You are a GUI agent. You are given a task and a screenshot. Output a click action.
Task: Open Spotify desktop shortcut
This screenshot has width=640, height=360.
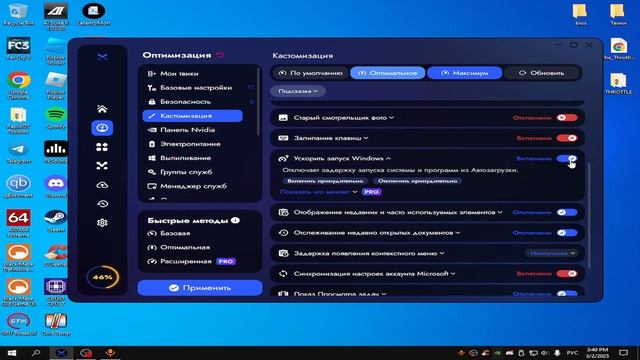point(56,118)
